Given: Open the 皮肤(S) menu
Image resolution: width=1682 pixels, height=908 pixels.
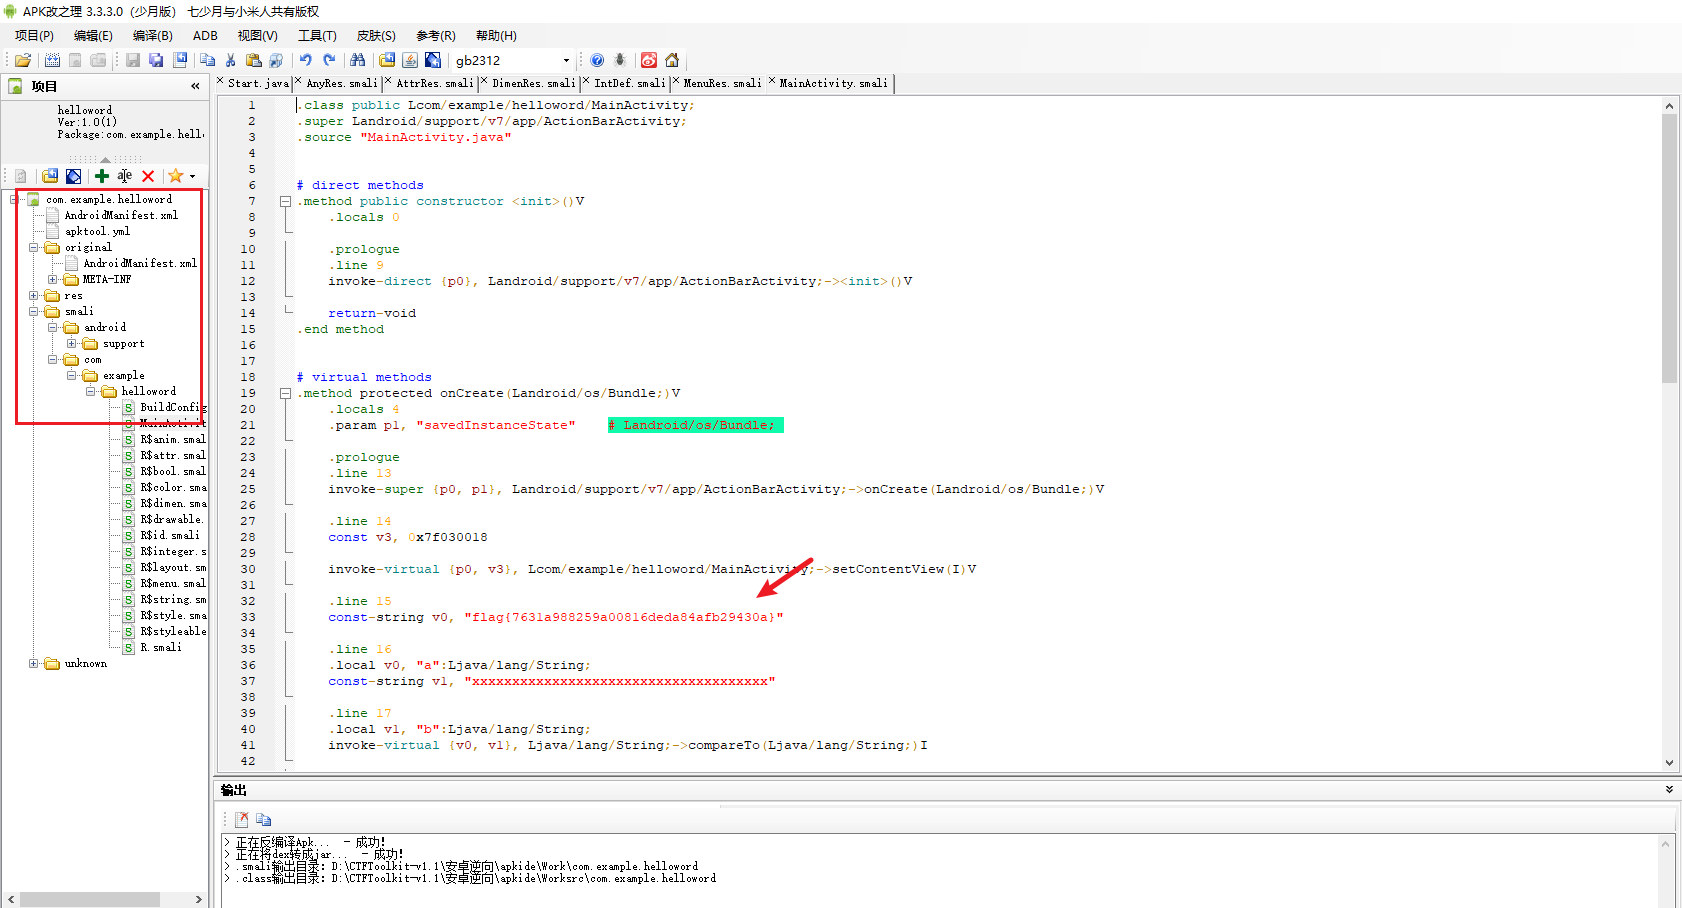Looking at the screenshot, I should [x=376, y=35].
